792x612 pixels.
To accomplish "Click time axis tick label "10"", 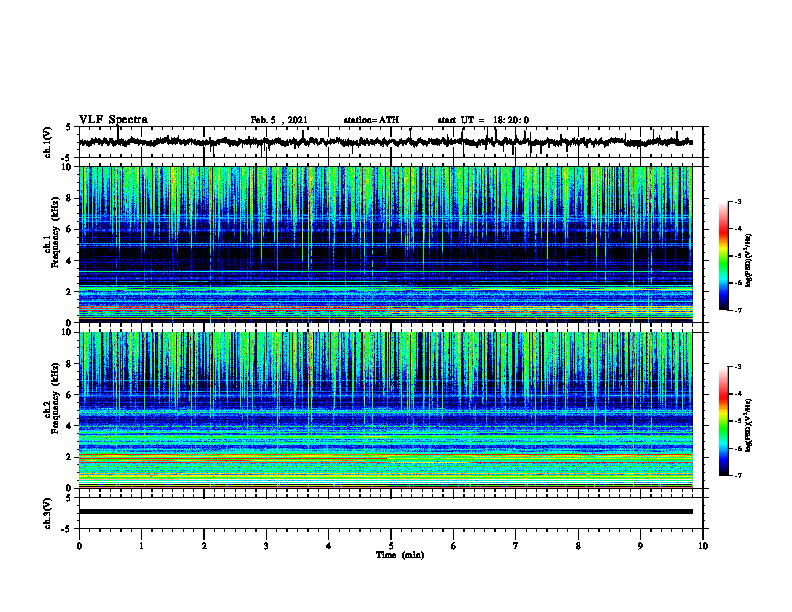I will pyautogui.click(x=703, y=546).
